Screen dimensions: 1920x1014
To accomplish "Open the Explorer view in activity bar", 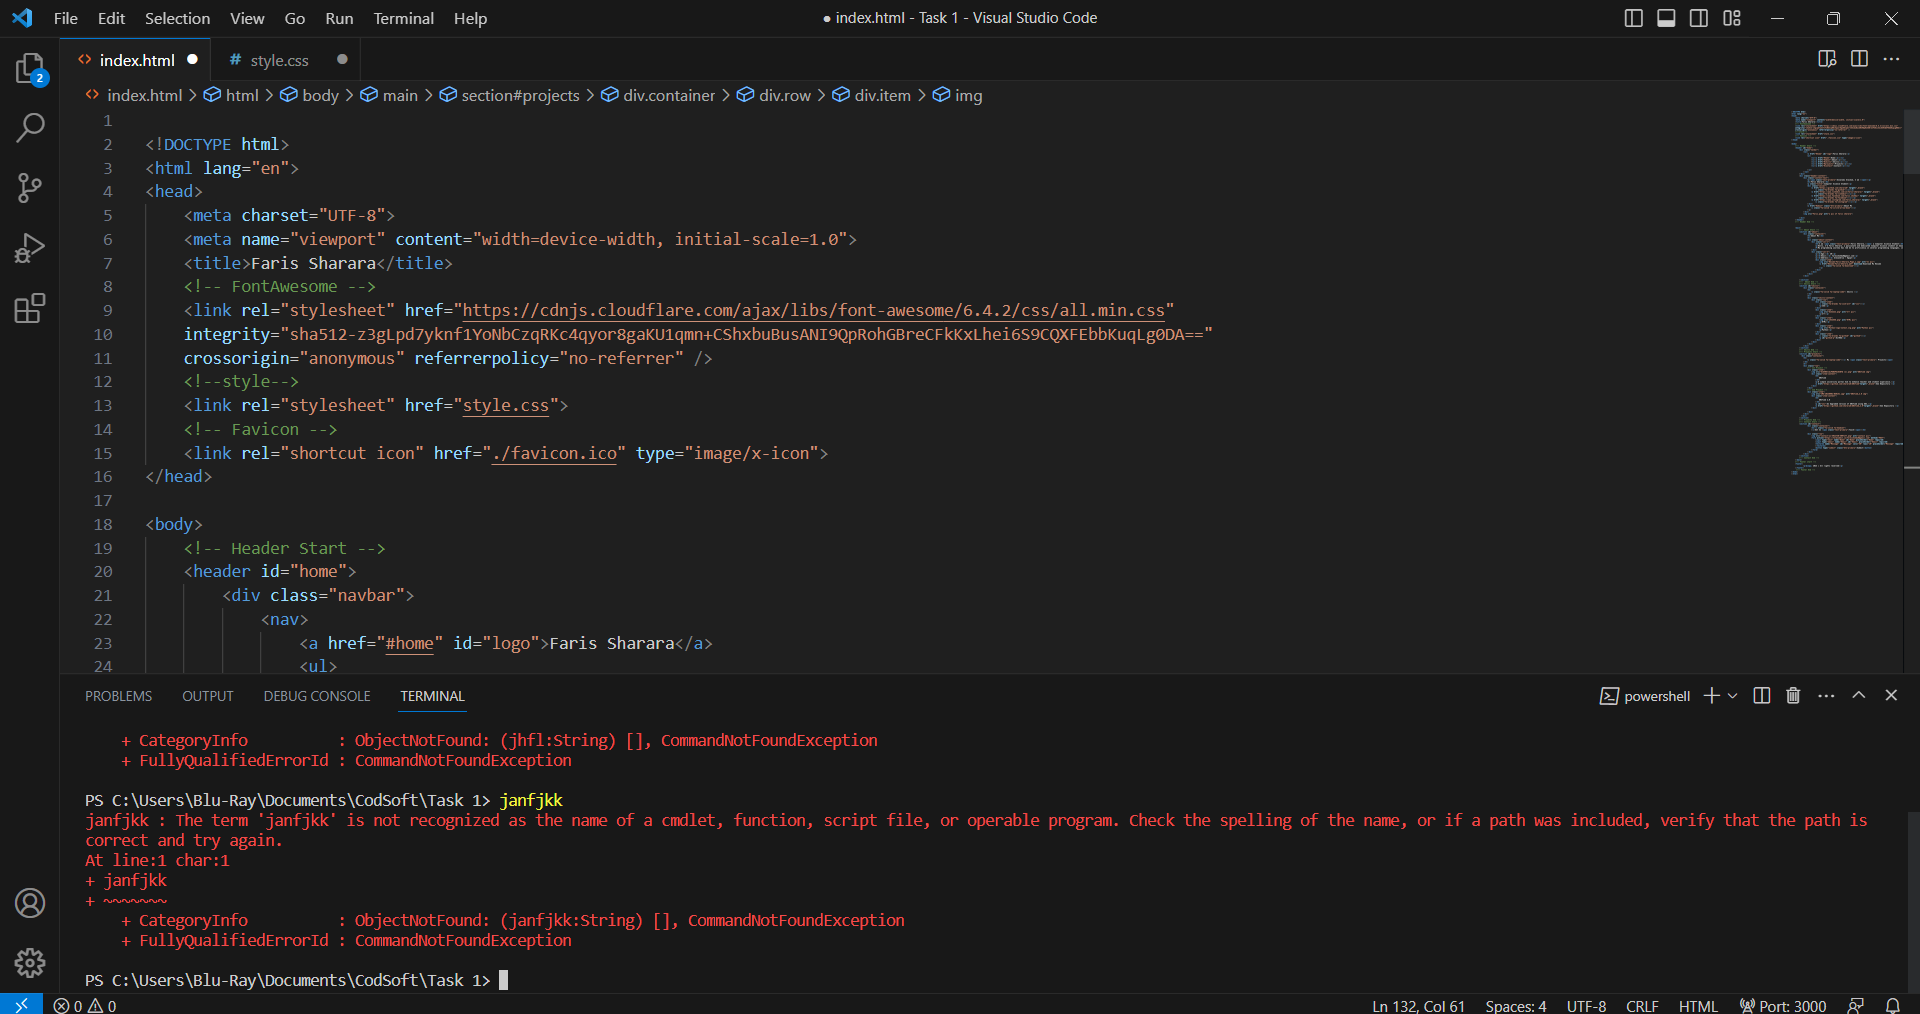I will (30, 69).
